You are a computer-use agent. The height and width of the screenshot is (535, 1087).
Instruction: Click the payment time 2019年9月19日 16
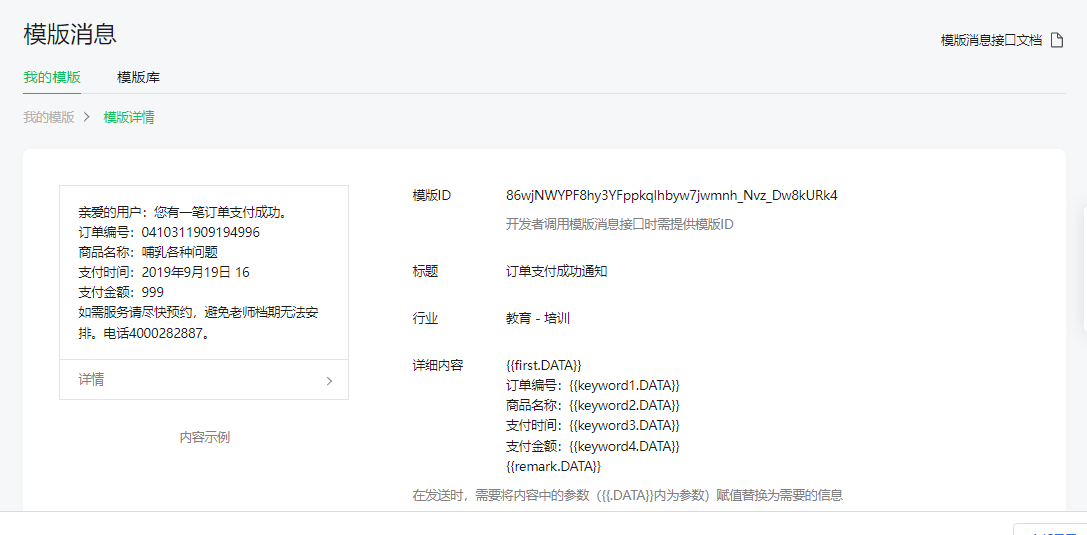195,272
